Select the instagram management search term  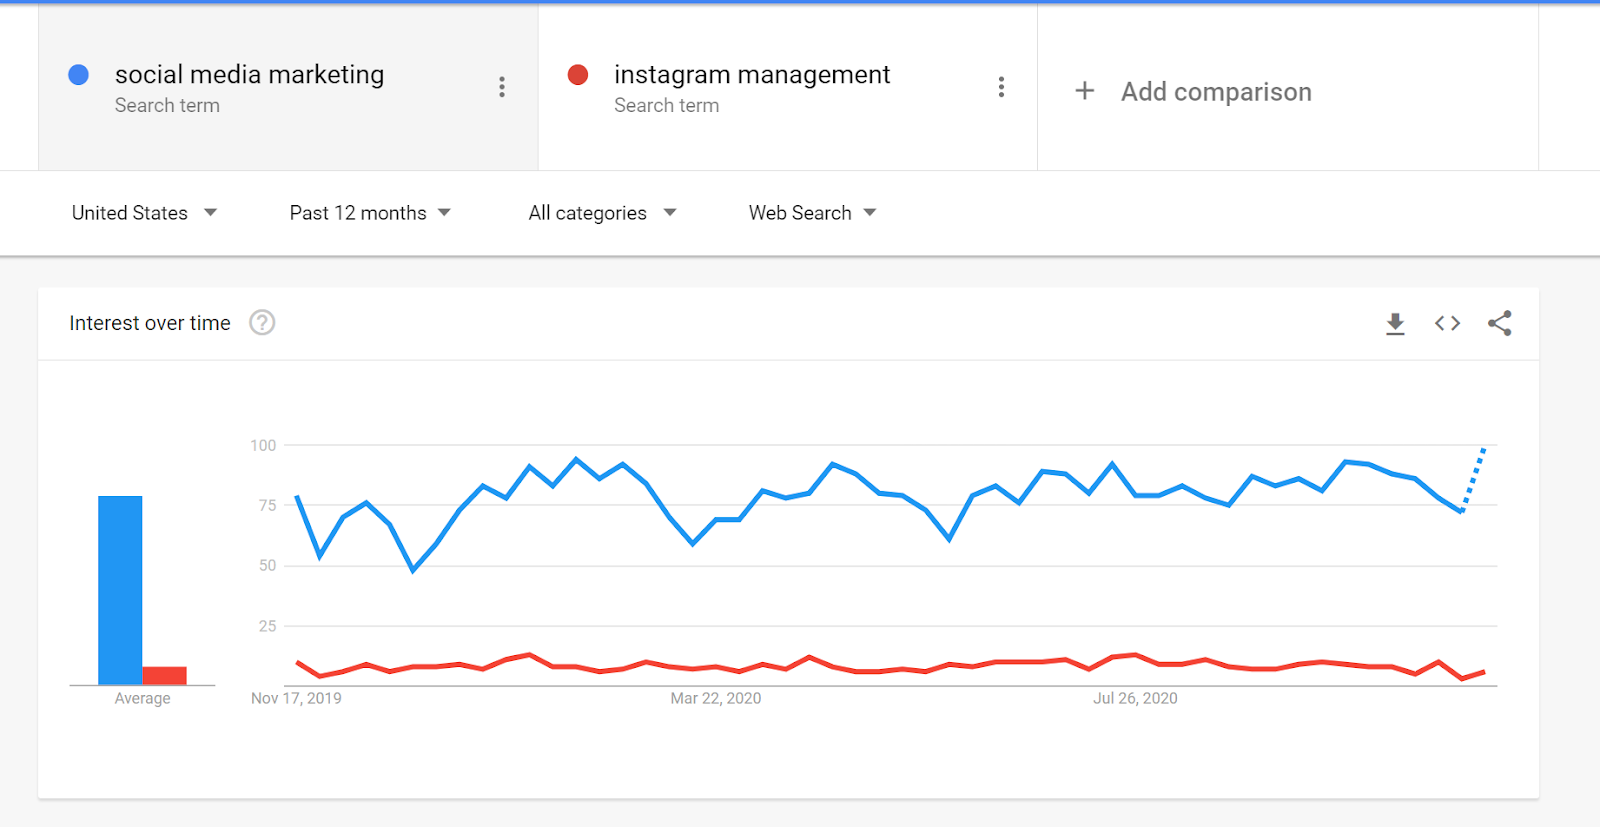751,75
